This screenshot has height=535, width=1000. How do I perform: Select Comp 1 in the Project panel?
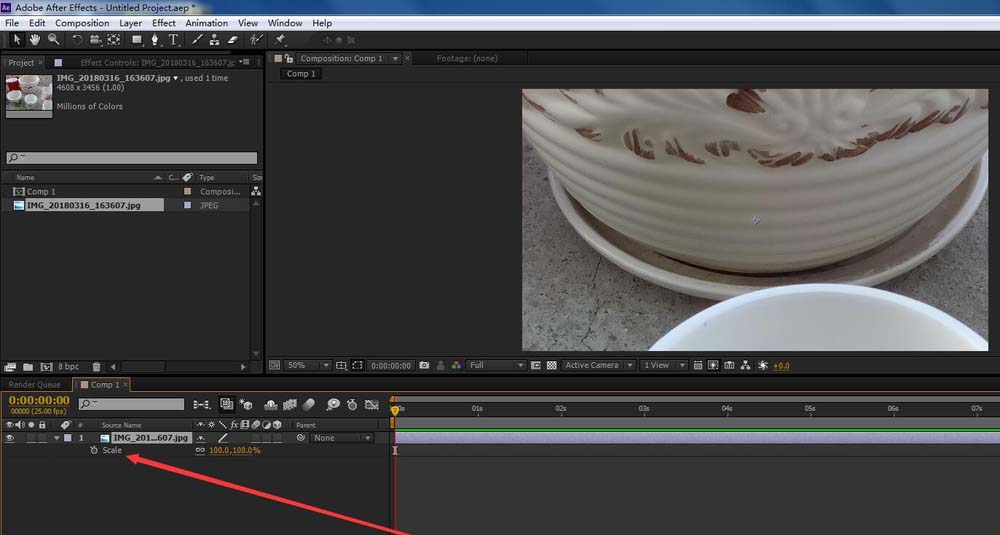[x=41, y=191]
